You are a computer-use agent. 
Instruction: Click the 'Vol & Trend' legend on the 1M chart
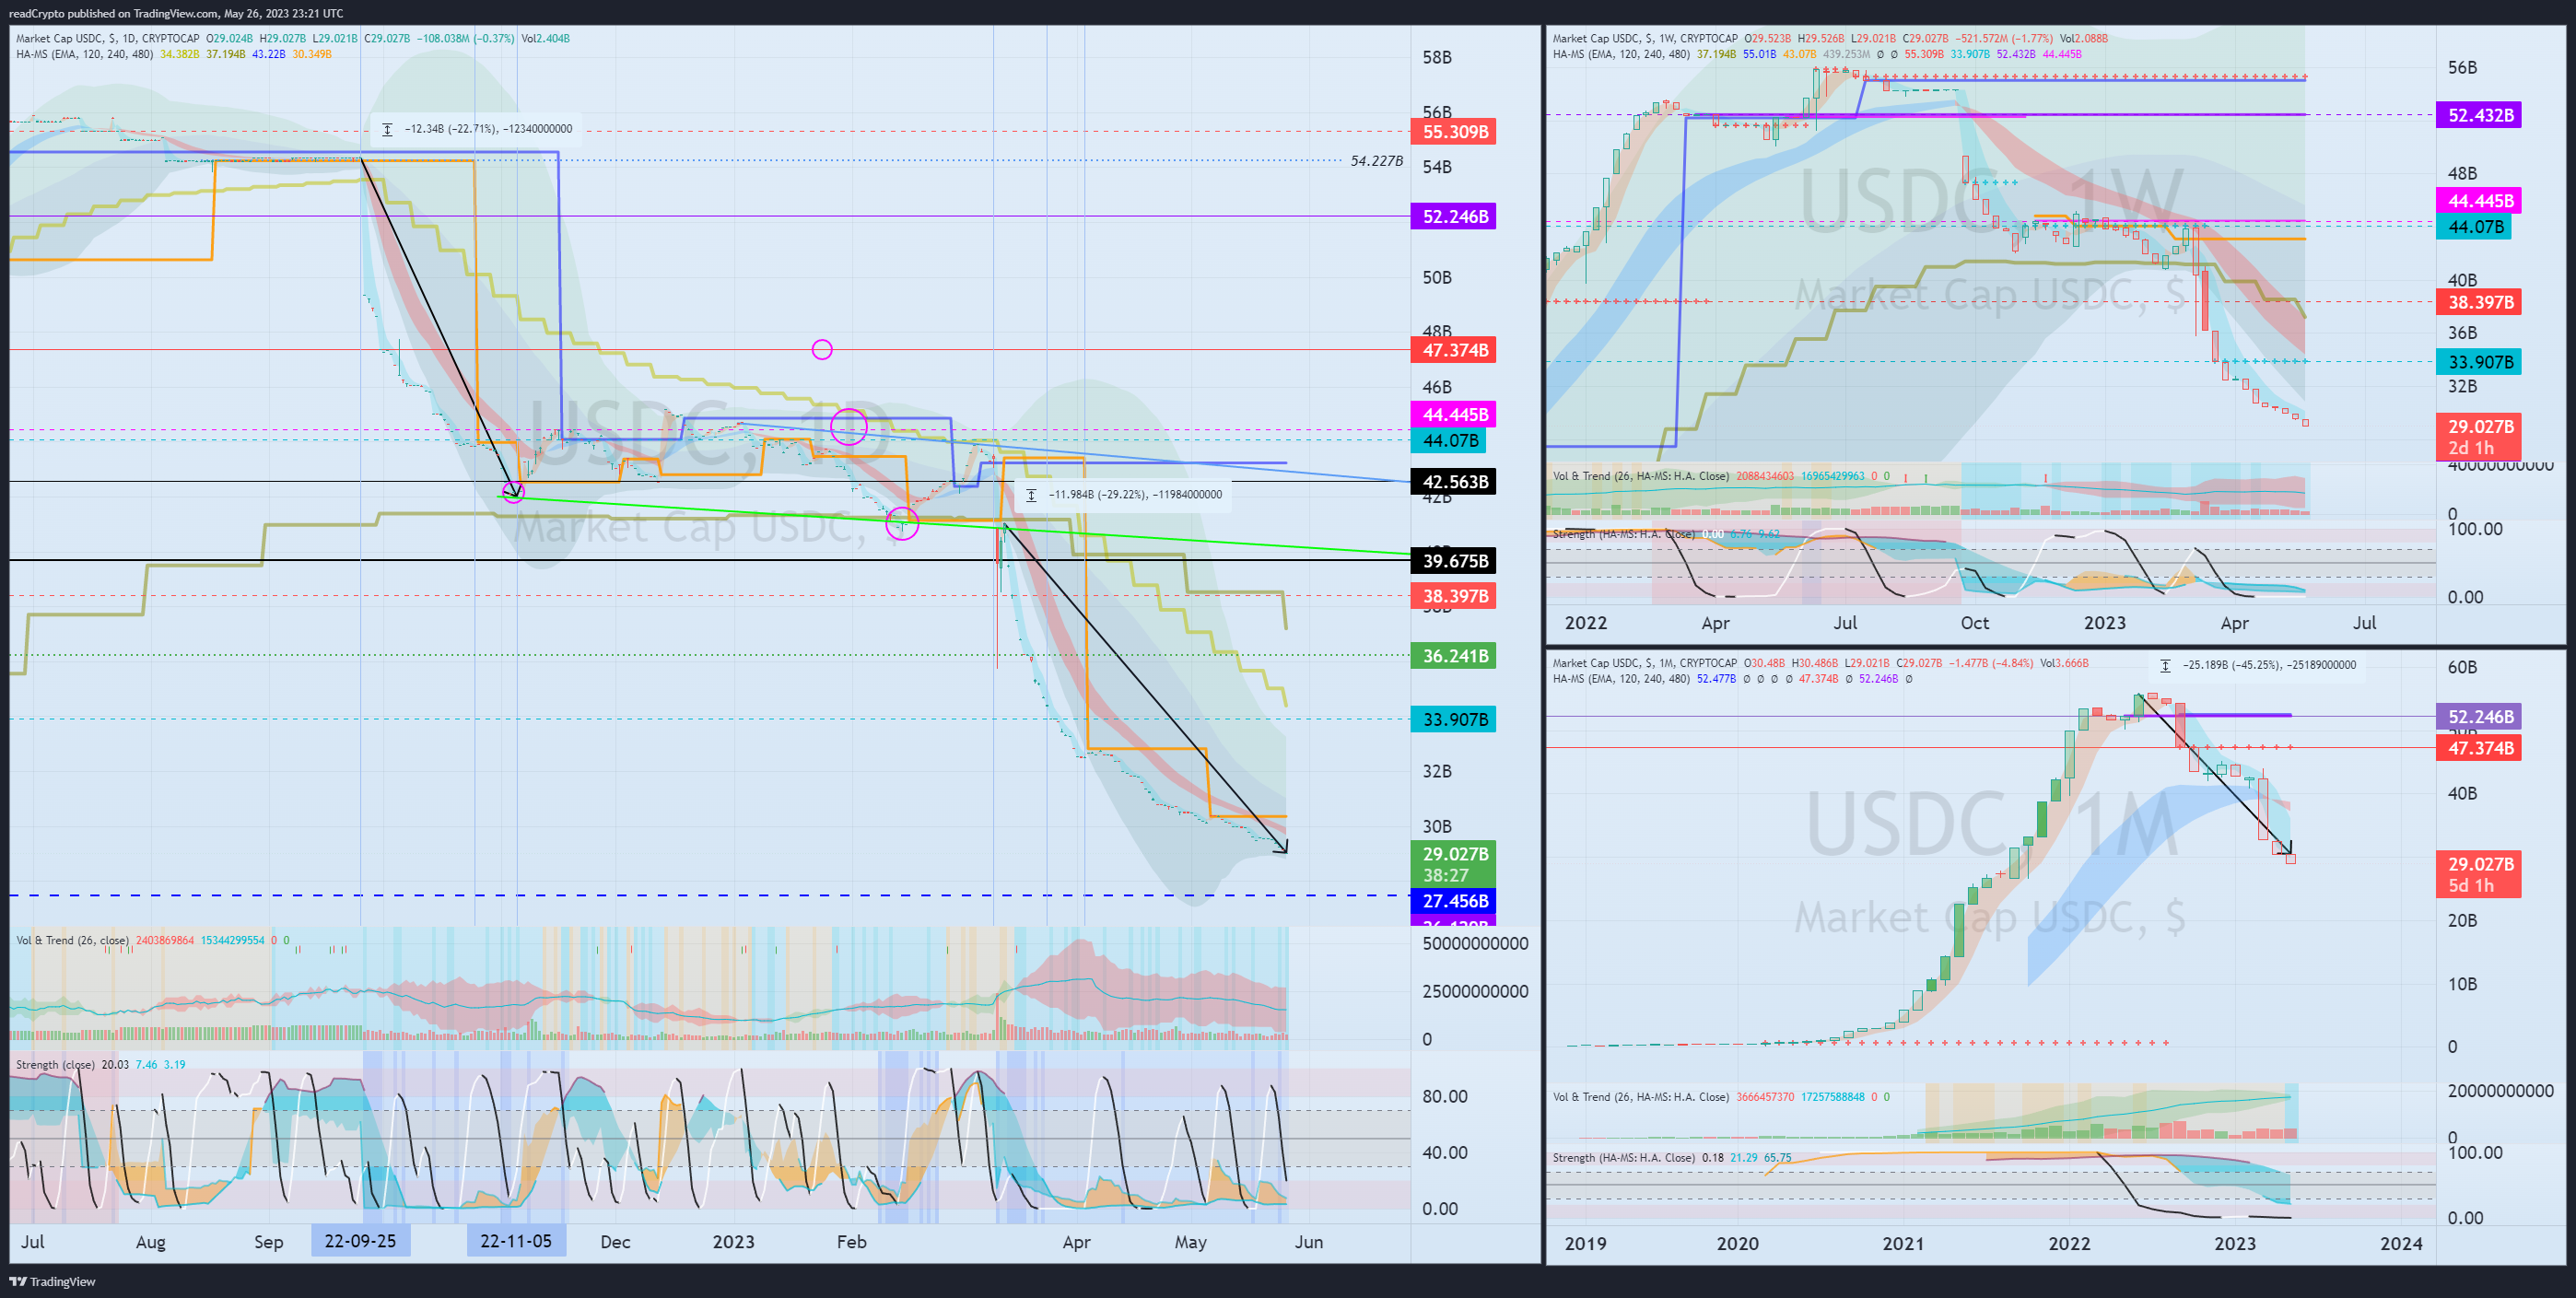(1640, 1097)
